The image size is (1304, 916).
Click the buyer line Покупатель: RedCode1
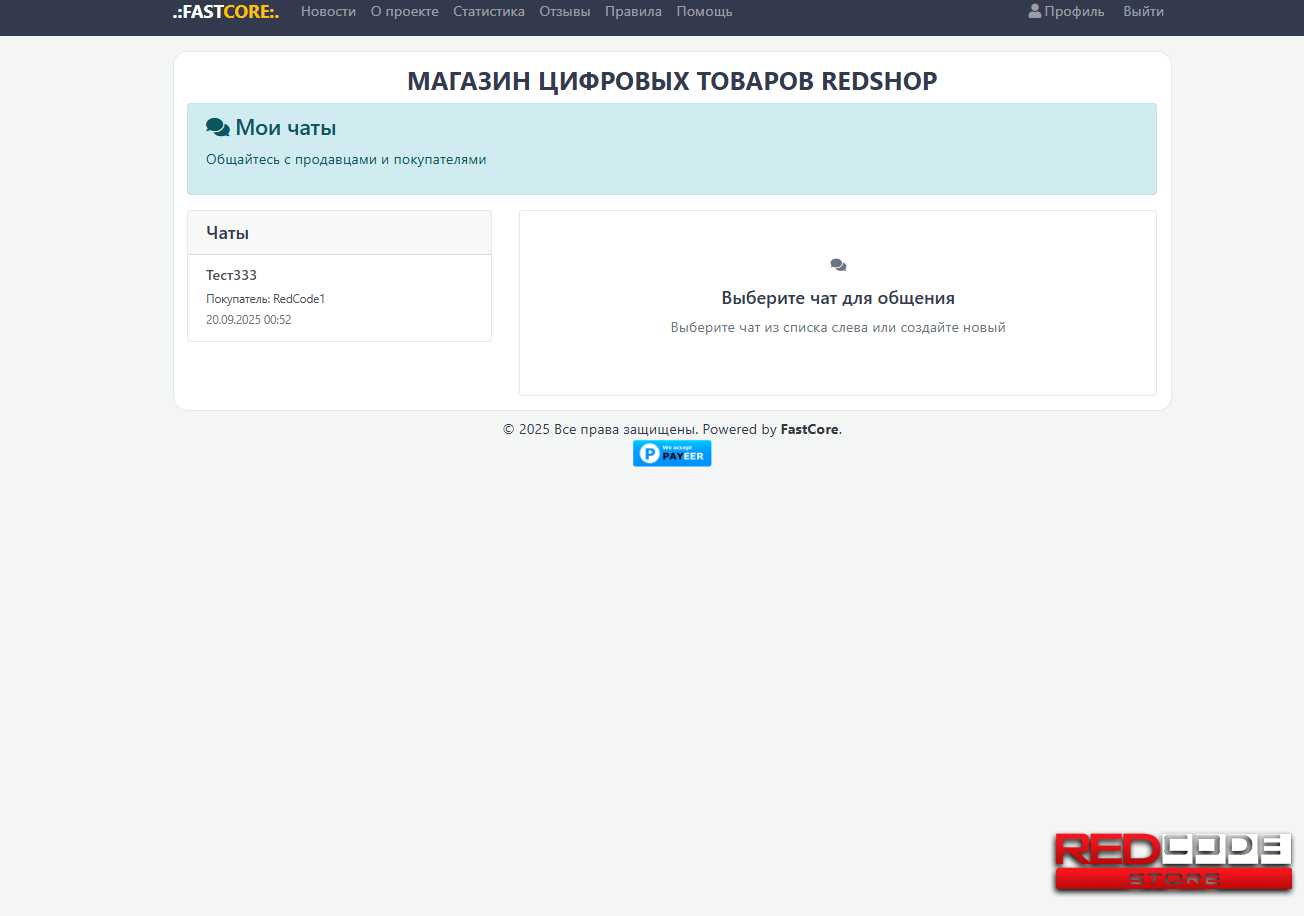click(x=265, y=299)
